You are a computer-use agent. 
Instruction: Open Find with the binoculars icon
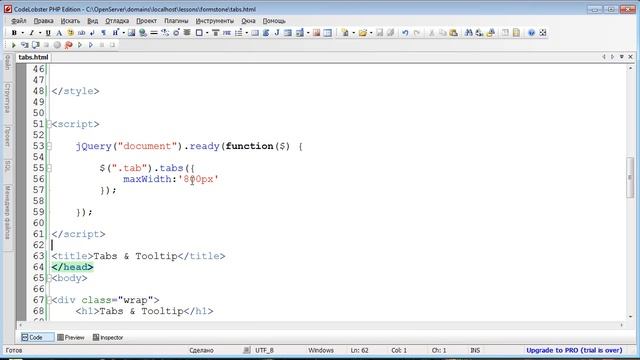click(469, 33)
